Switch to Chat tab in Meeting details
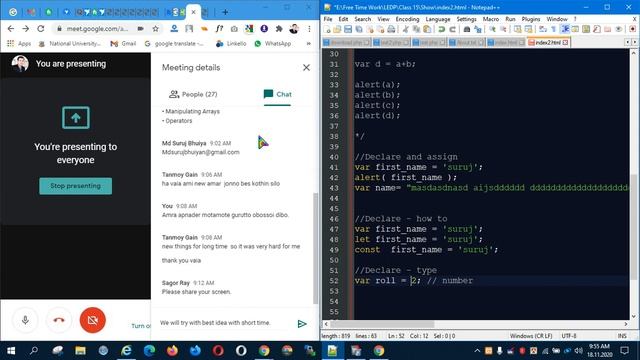This screenshot has width=640, height=360. (x=278, y=94)
